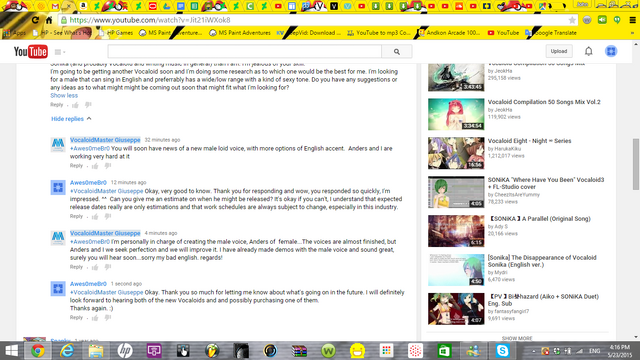Image resolution: width=640 pixels, height=360 pixels.
Task: Open SONIKA Where Have You Been thumbnail
Action: [x=456, y=192]
